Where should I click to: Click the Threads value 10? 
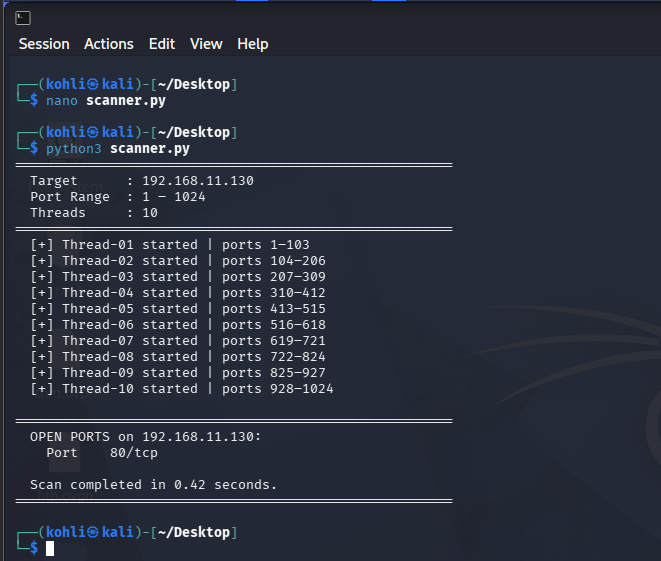150,213
